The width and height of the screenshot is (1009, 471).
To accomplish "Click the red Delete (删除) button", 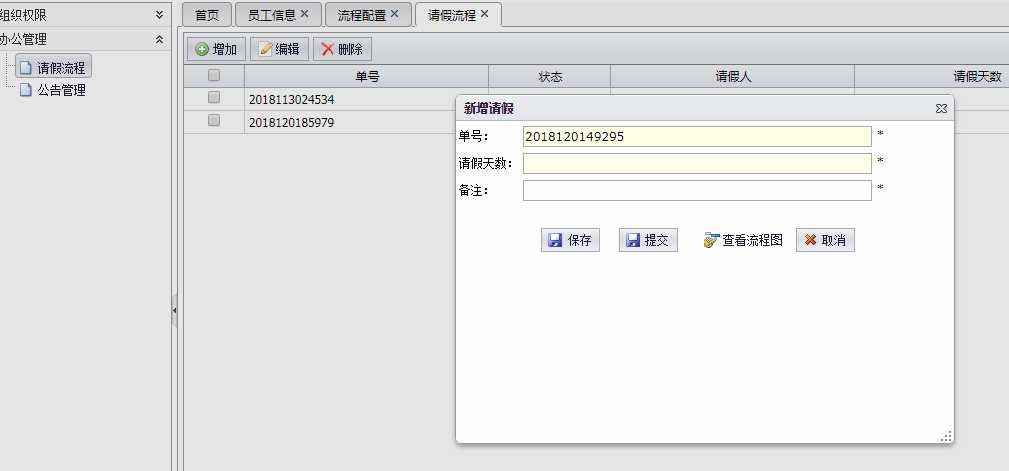I will [x=342, y=49].
